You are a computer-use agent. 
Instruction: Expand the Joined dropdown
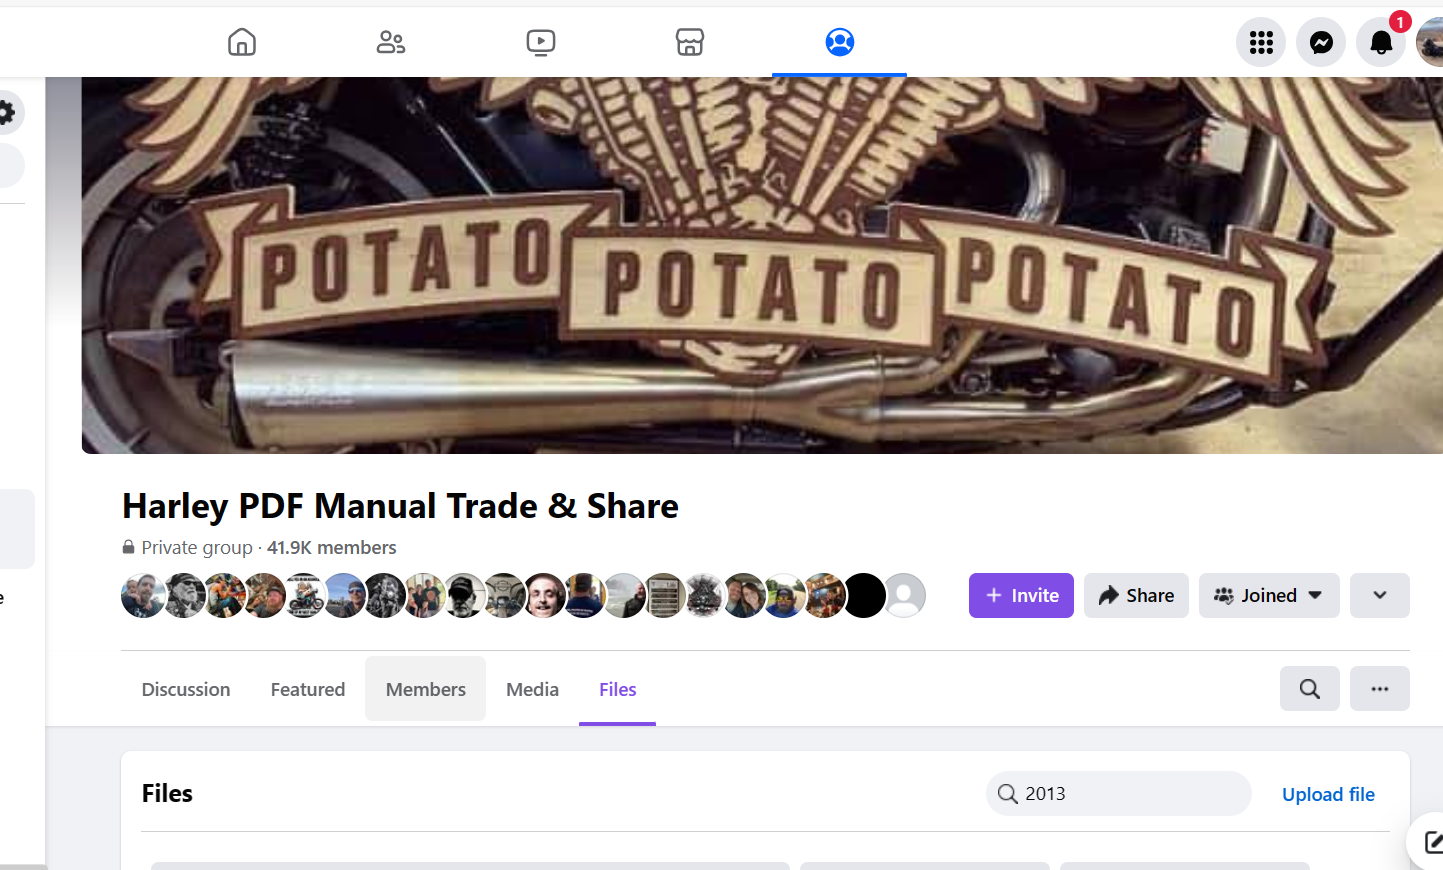pyautogui.click(x=1269, y=595)
